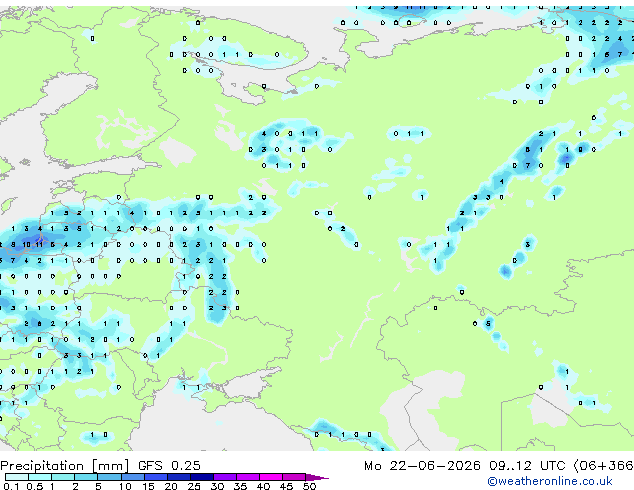634x490 pixels.
Task: Click the '30' legend scale label
Action: pos(217,486)
